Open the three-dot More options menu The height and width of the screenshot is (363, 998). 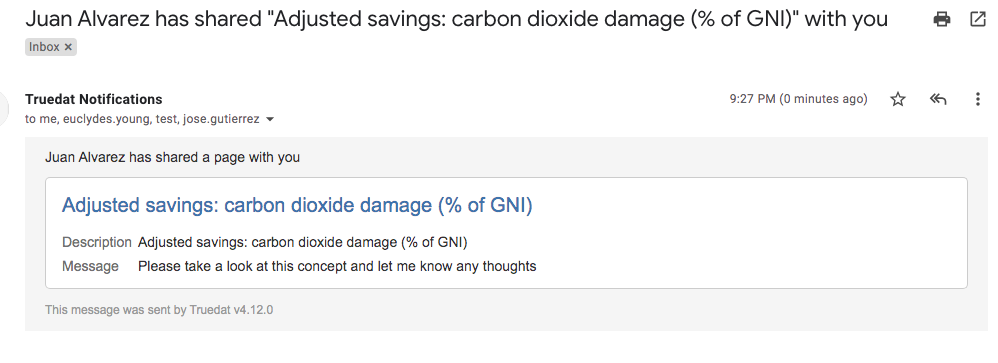978,99
